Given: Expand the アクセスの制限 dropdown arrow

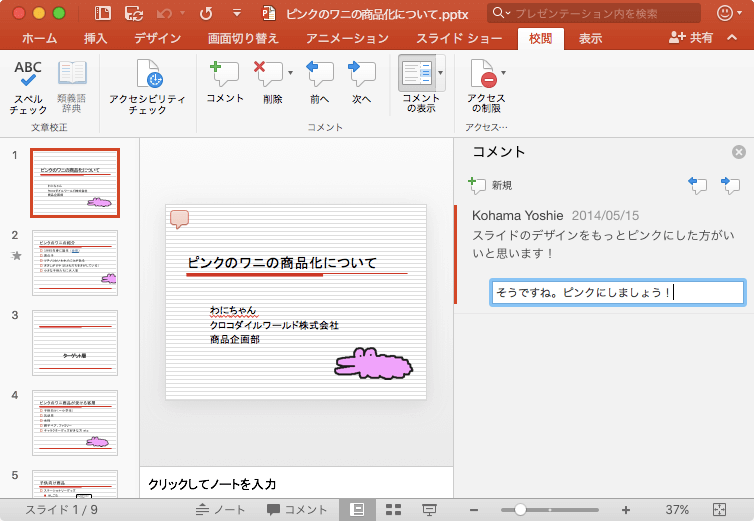Looking at the screenshot, I should (503, 73).
